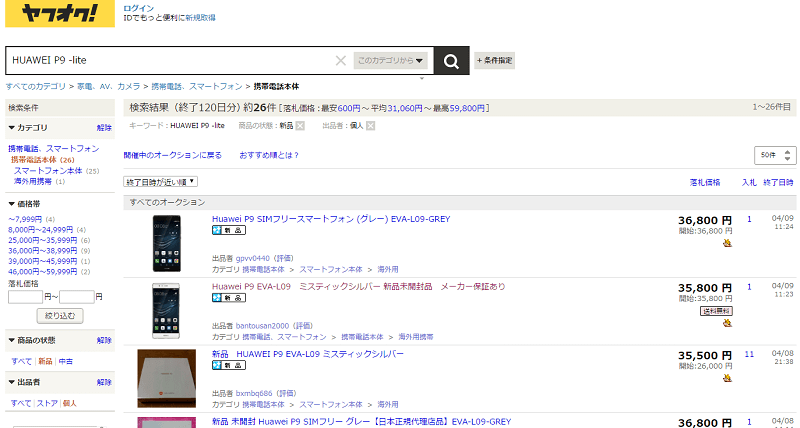Viewport: 800px width, 428px height.
Task: Click the hand icon under the 35,500 円 price
Action: pyautogui.click(x=727, y=378)
